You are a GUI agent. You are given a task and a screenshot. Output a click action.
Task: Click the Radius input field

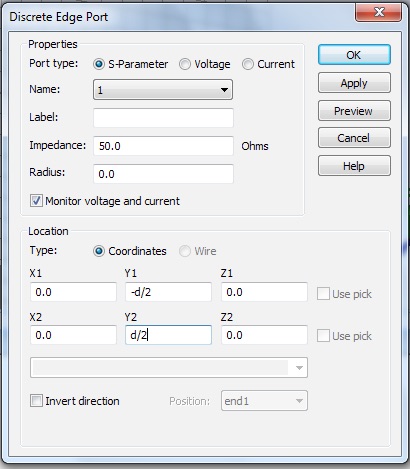[x=163, y=174]
